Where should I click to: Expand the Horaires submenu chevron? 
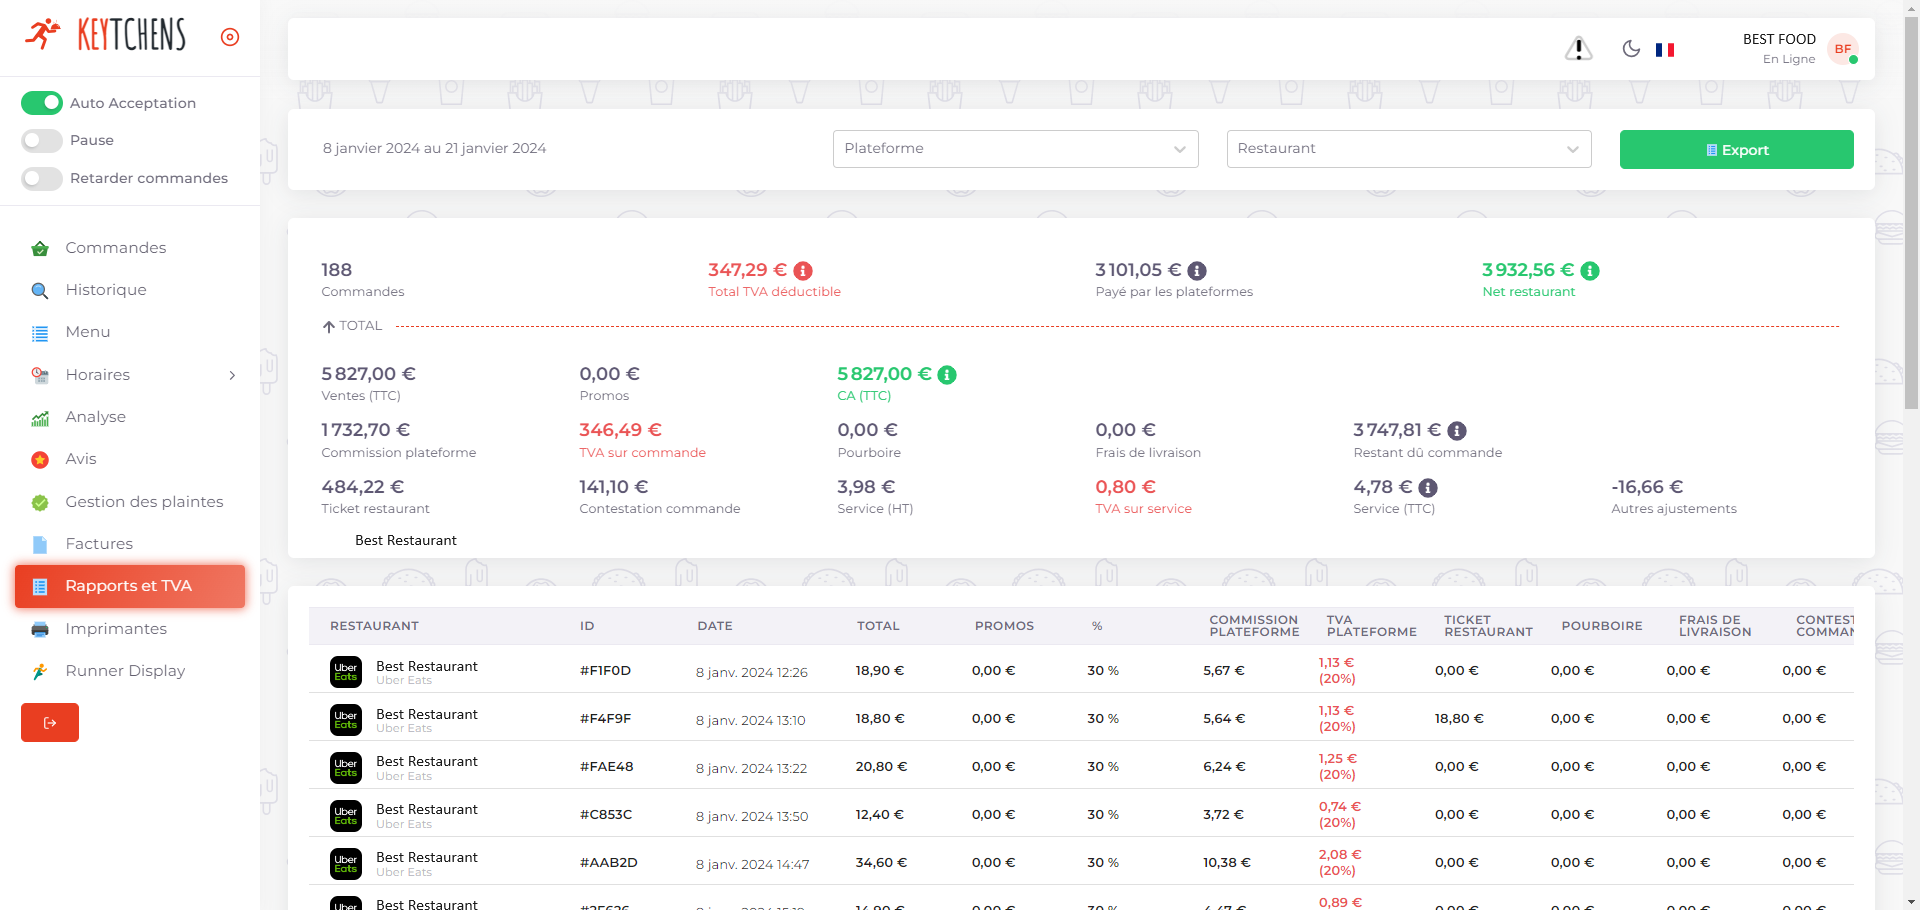coord(232,375)
